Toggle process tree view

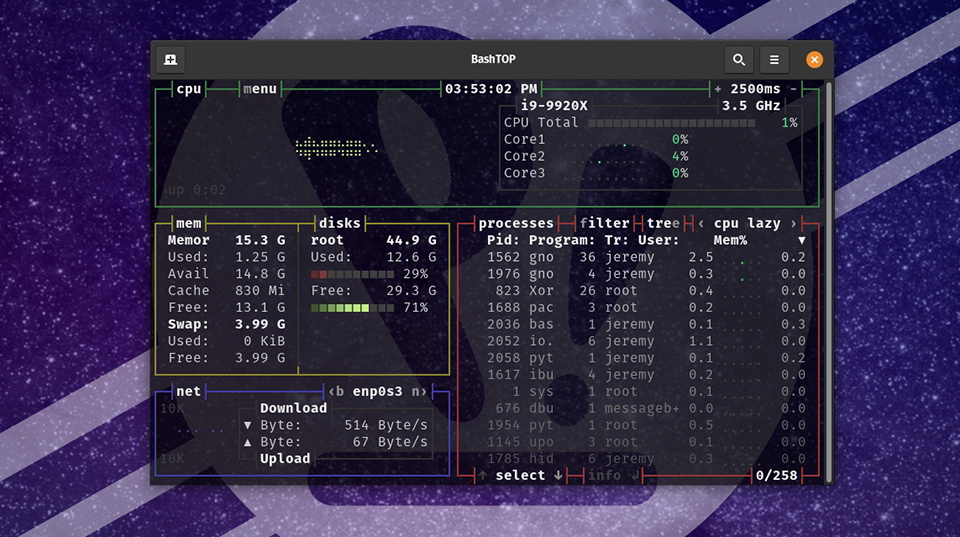point(663,223)
